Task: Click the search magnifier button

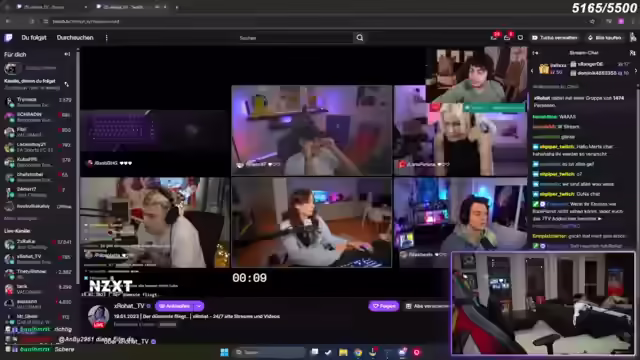Action: 360,38
